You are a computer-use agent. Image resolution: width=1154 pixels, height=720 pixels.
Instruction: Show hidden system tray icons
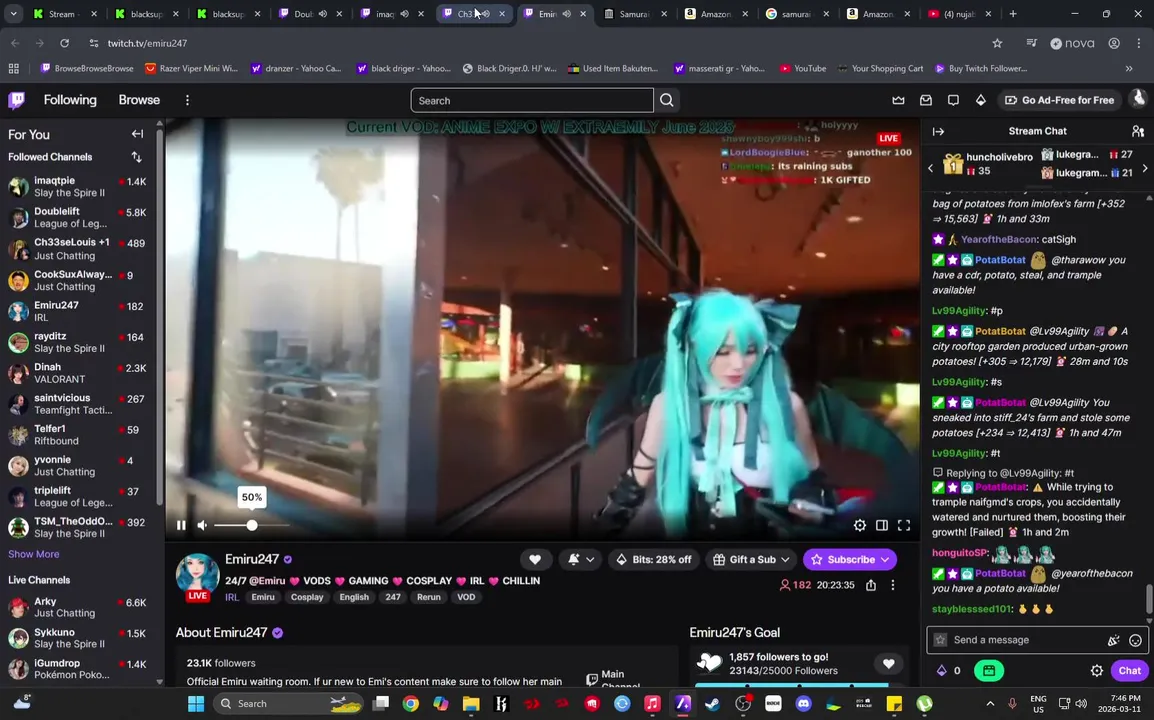coord(990,704)
